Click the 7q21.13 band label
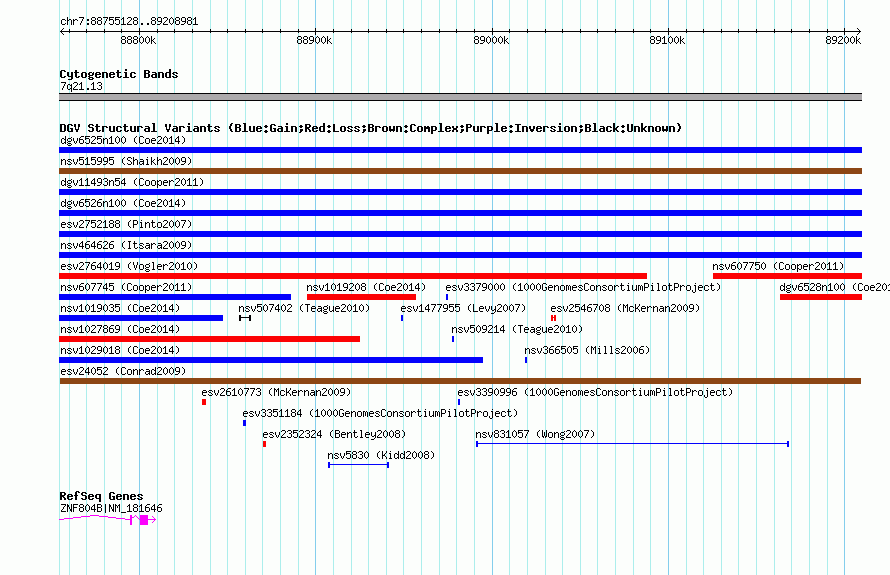The width and height of the screenshot is (890, 575). 81,86
